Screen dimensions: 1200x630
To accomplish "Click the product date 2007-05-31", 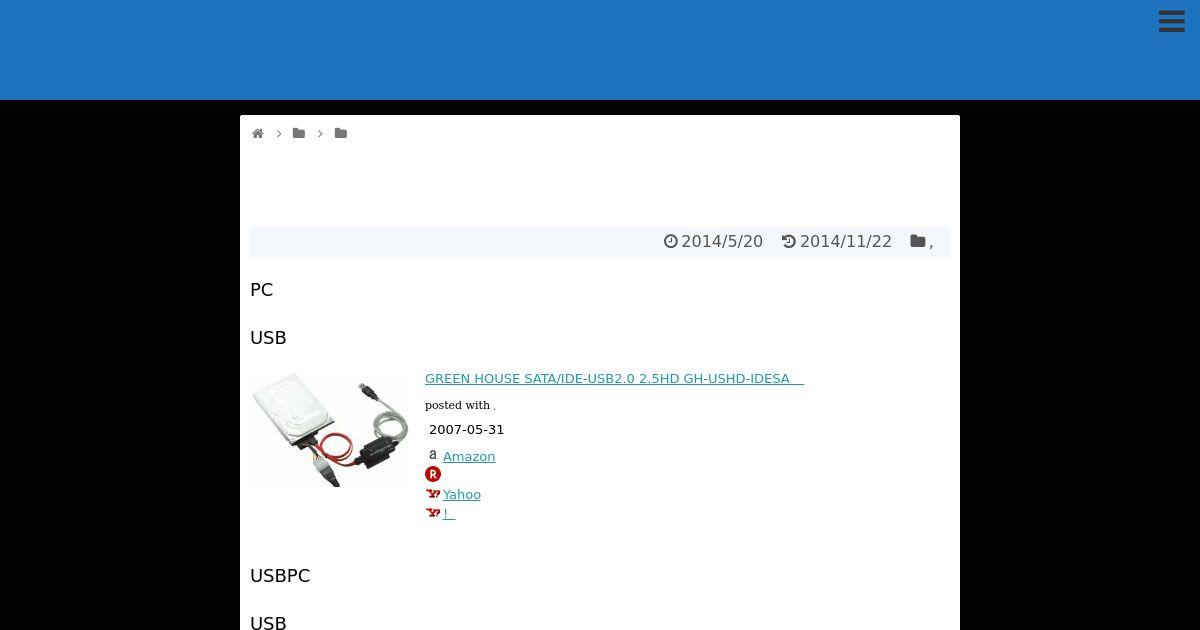I will click(x=467, y=429).
